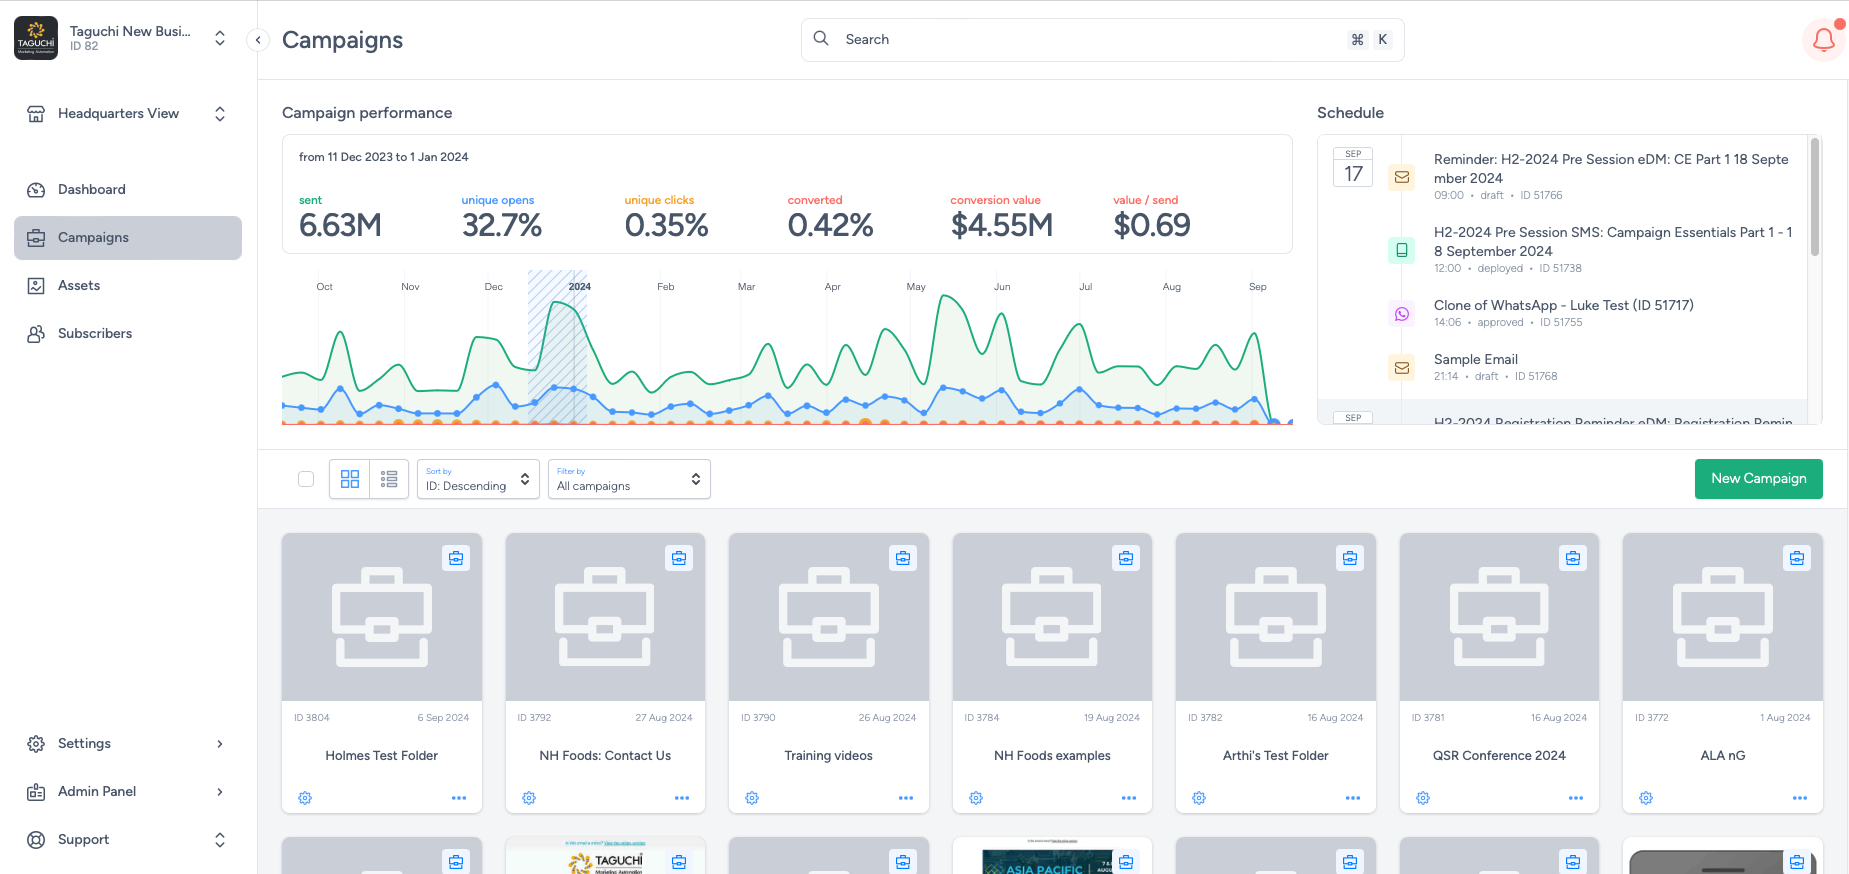Viewport: 1849px width, 874px height.
Task: Click the value / send $0.69 metric
Action: pos(1151,218)
